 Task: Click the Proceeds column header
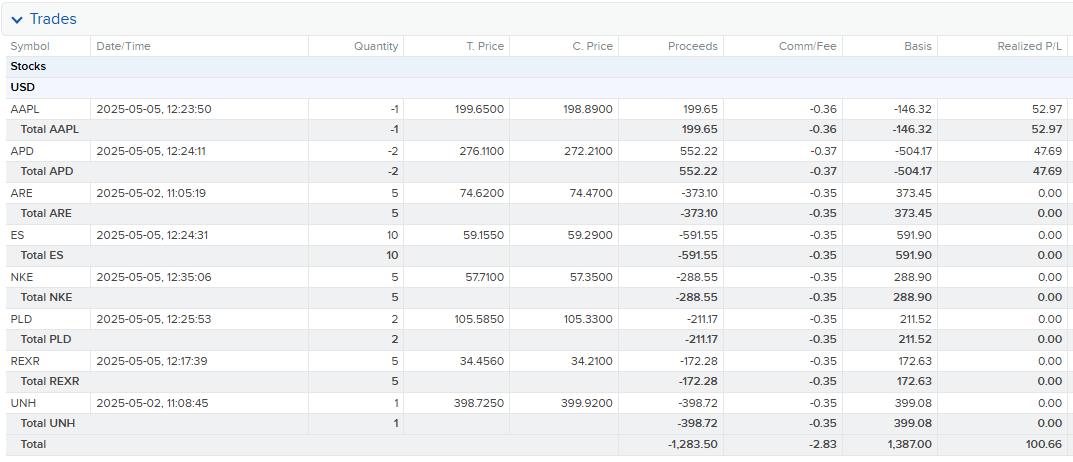pos(693,47)
